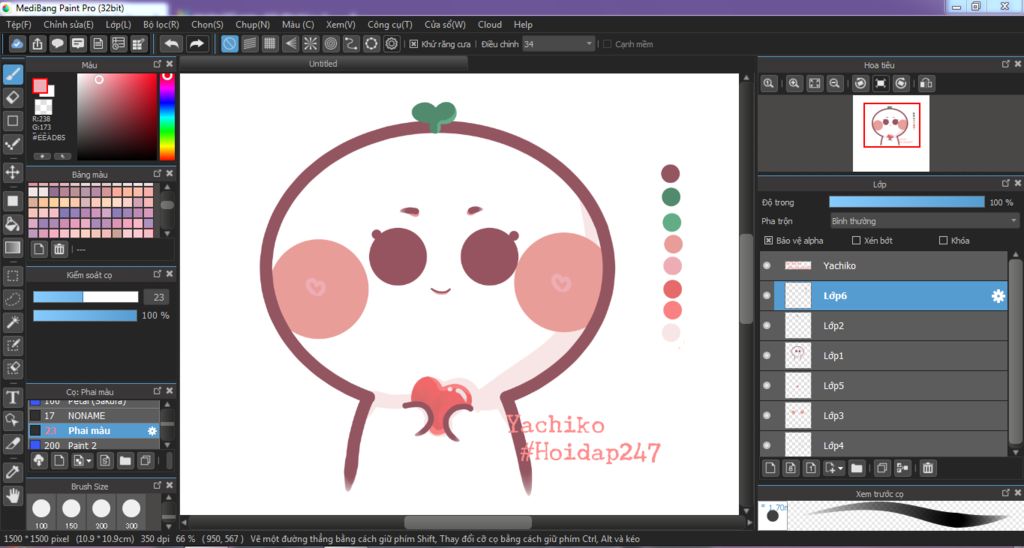
Task: Hide the Yachiko layer
Action: coord(767,266)
